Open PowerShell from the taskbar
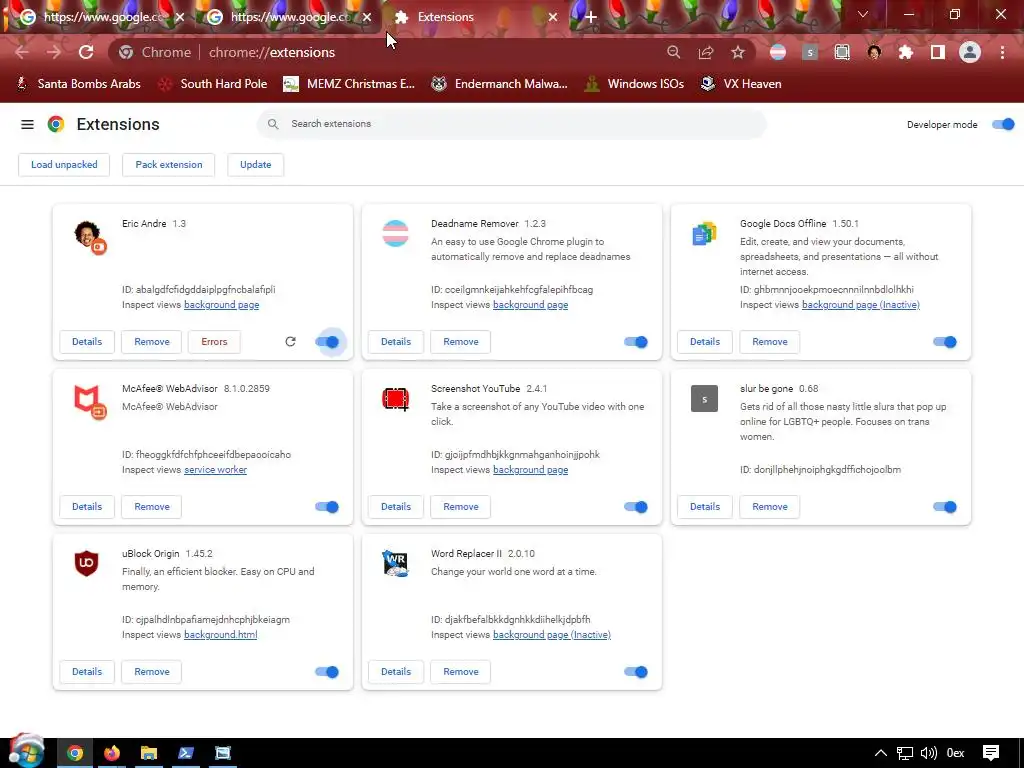Screen dimensions: 1024x768 point(185,753)
